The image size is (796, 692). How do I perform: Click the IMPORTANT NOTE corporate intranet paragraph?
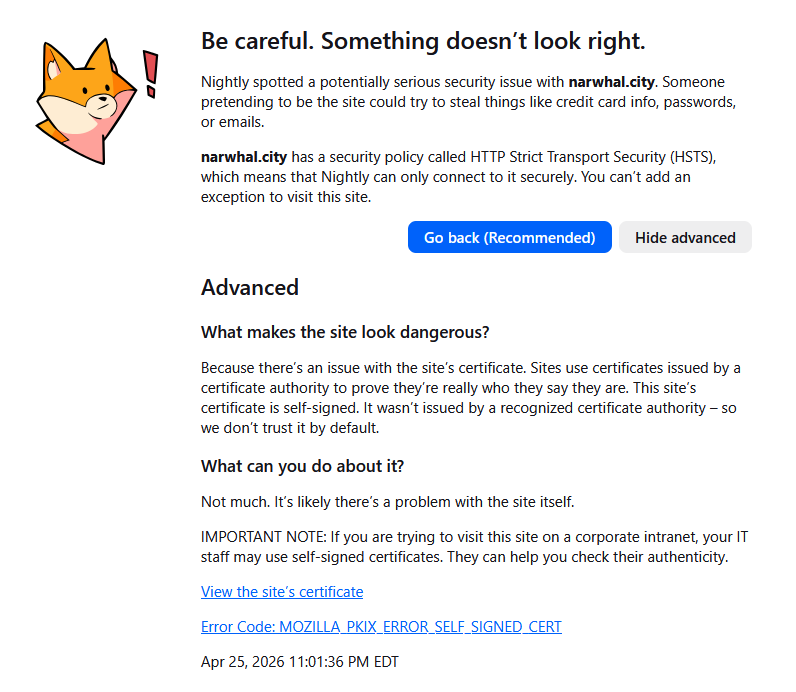point(475,547)
